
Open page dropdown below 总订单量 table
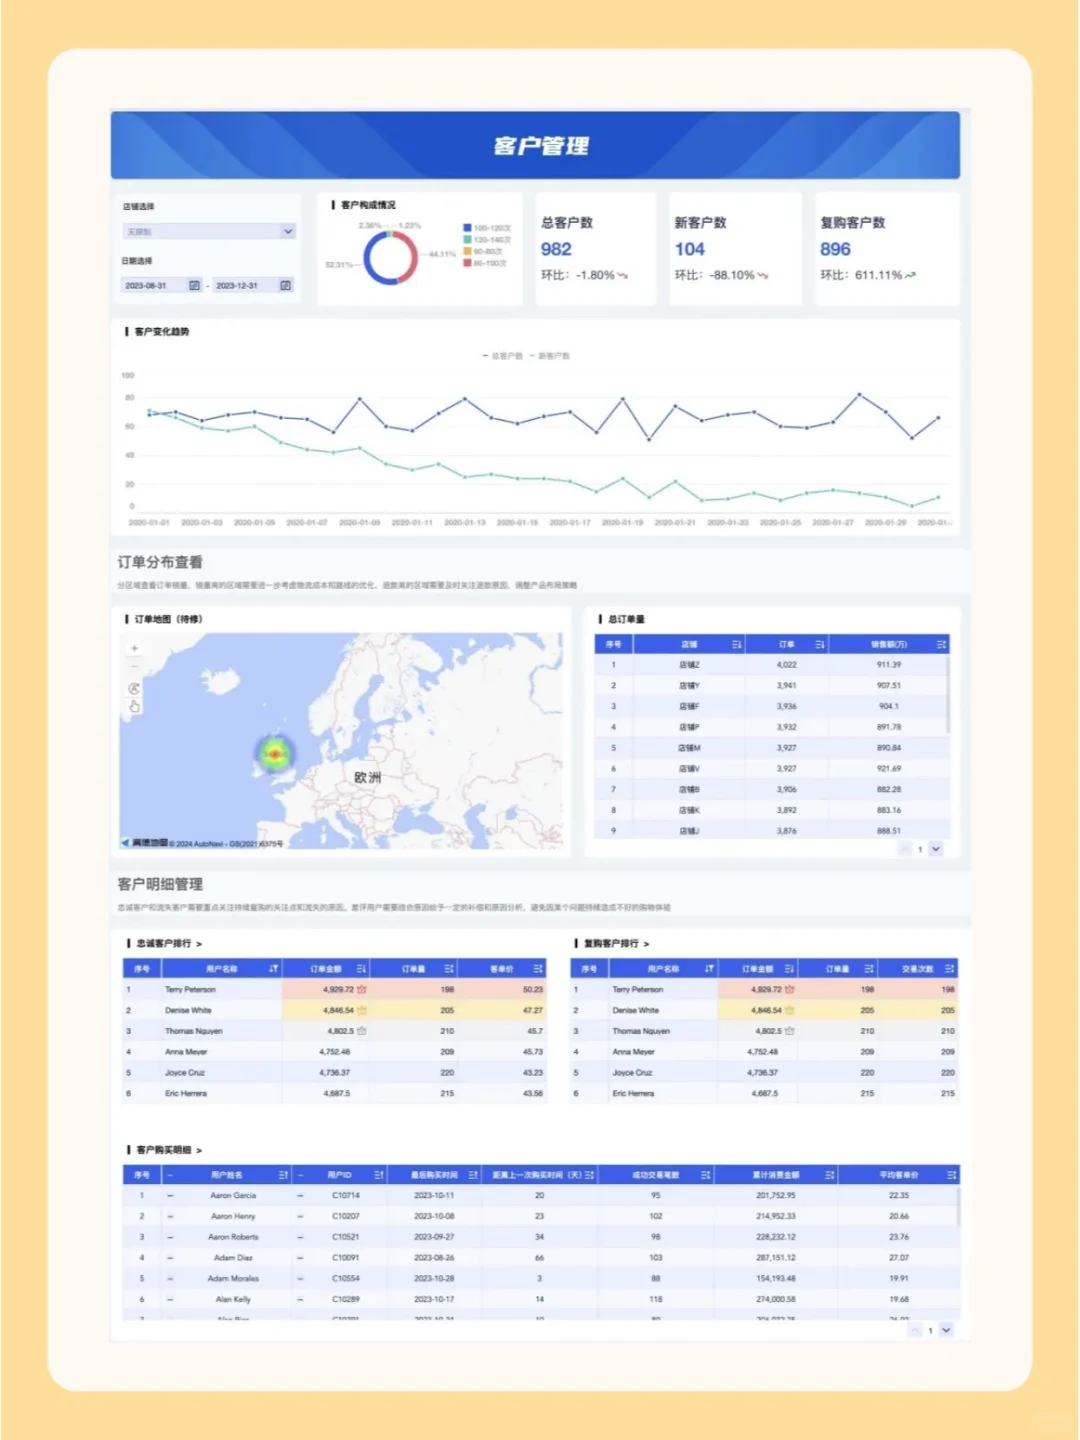(936, 849)
